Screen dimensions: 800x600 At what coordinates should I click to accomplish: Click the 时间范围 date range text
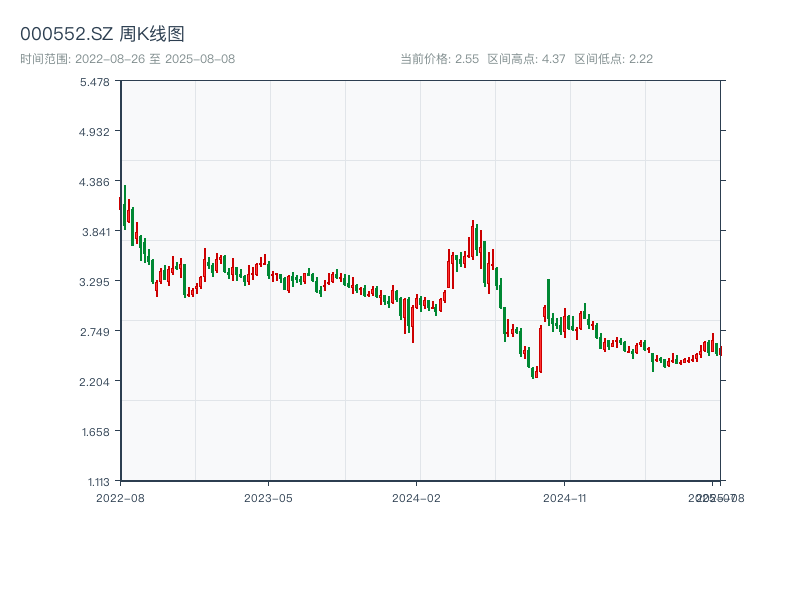(127, 59)
